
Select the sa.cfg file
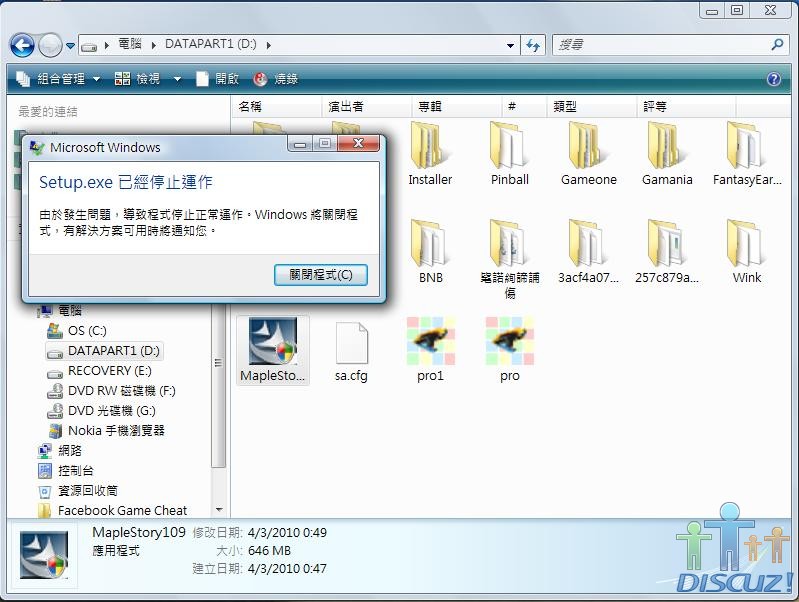pos(351,352)
